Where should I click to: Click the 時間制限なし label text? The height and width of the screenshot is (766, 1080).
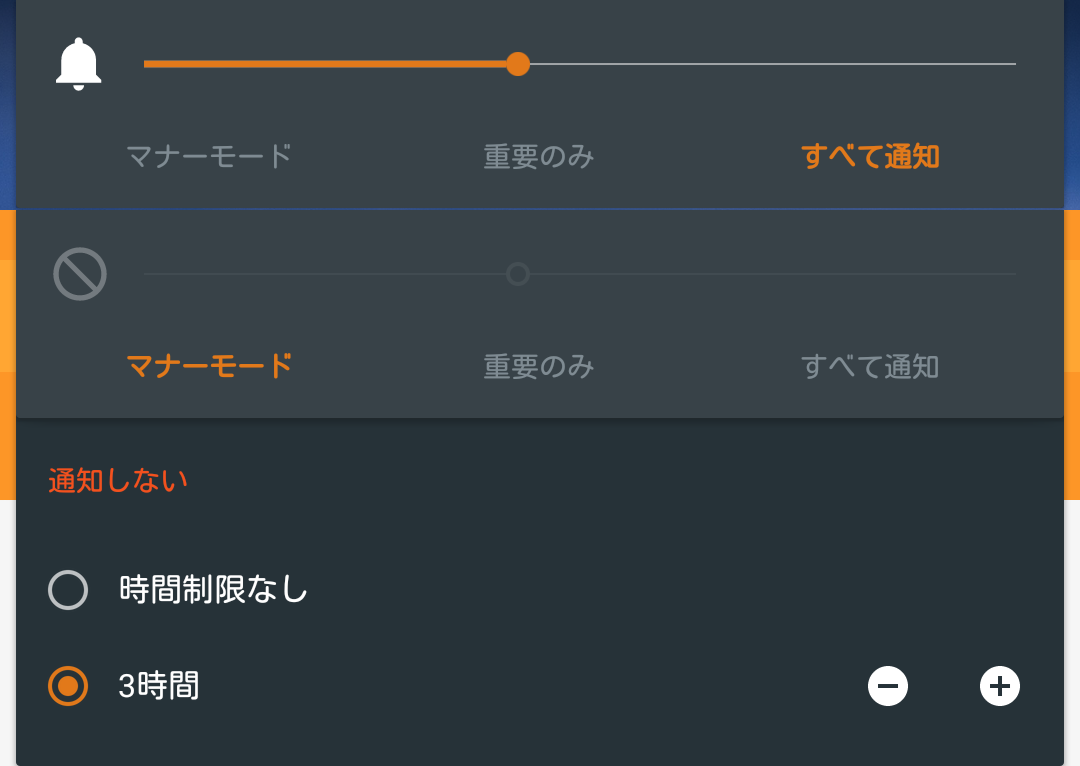tap(214, 590)
